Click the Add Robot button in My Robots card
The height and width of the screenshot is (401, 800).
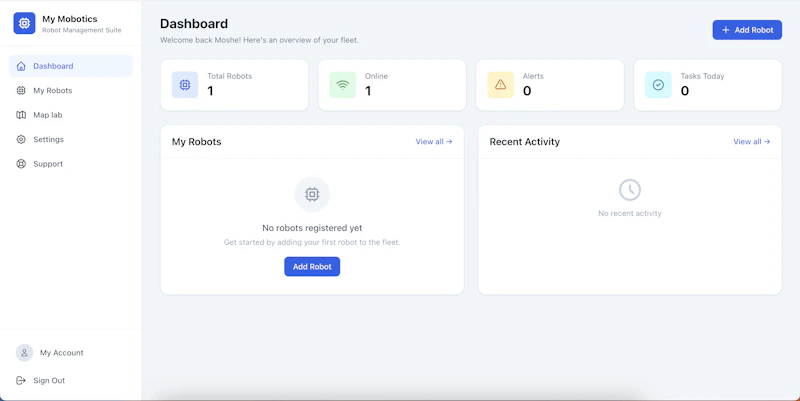pos(312,266)
